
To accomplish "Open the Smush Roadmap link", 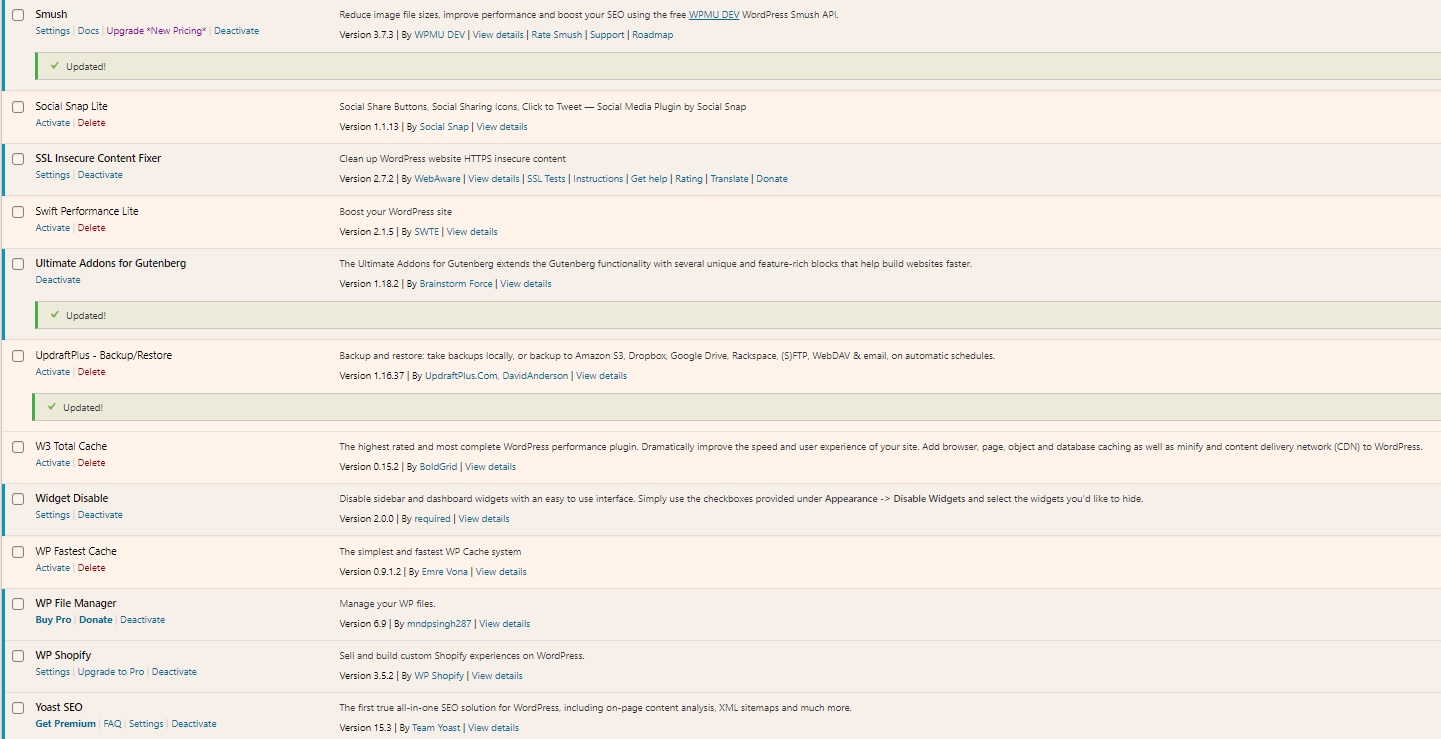I will click(653, 35).
